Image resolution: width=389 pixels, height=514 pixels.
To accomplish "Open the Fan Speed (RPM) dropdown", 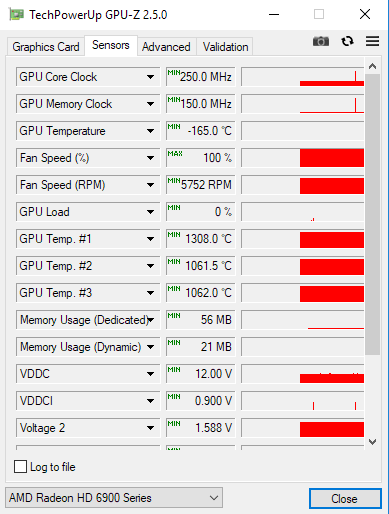I will (x=88, y=185).
